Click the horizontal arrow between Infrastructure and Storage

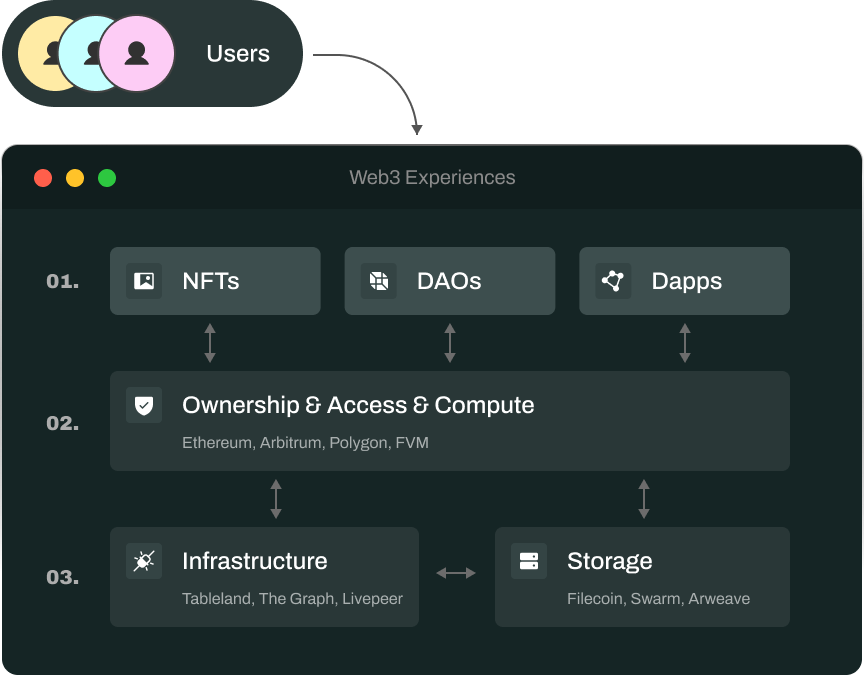[456, 573]
